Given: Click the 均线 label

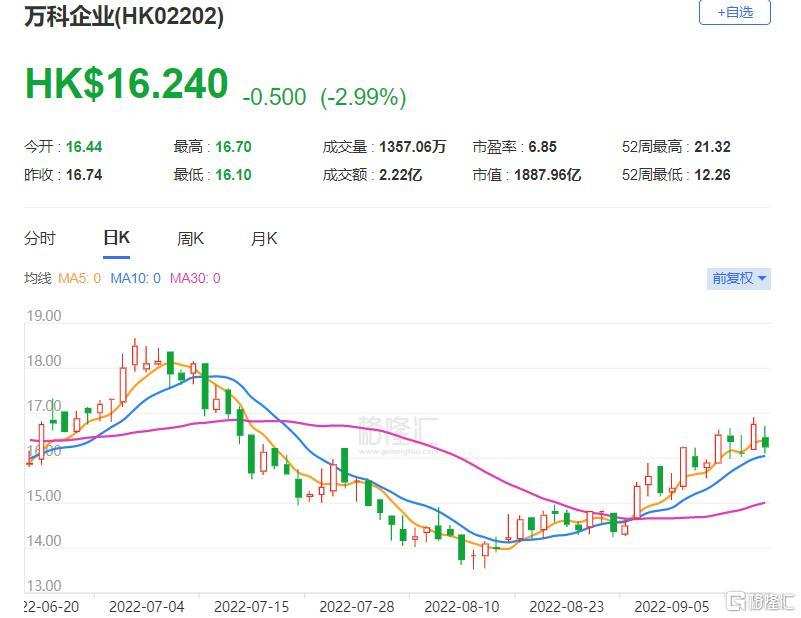Looking at the screenshot, I should [38, 278].
